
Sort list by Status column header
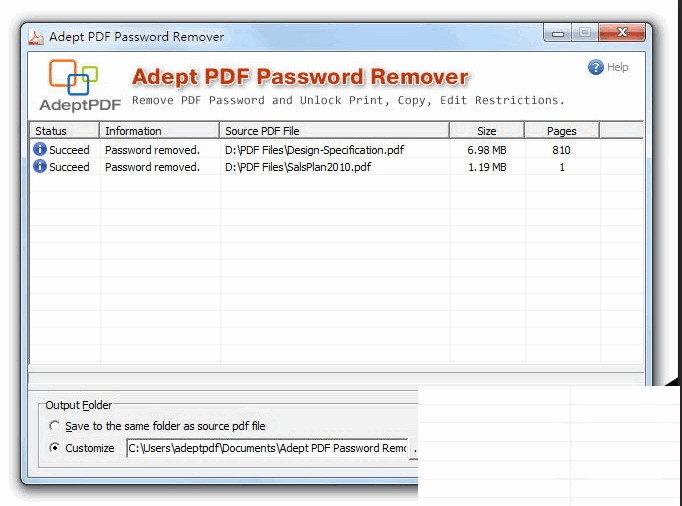tap(65, 131)
